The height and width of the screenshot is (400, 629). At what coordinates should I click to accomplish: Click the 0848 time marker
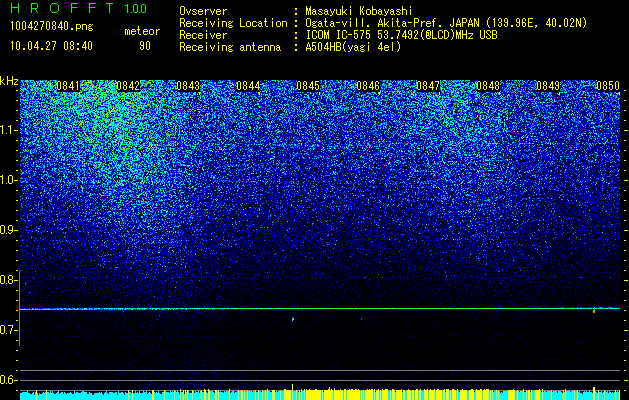(488, 86)
